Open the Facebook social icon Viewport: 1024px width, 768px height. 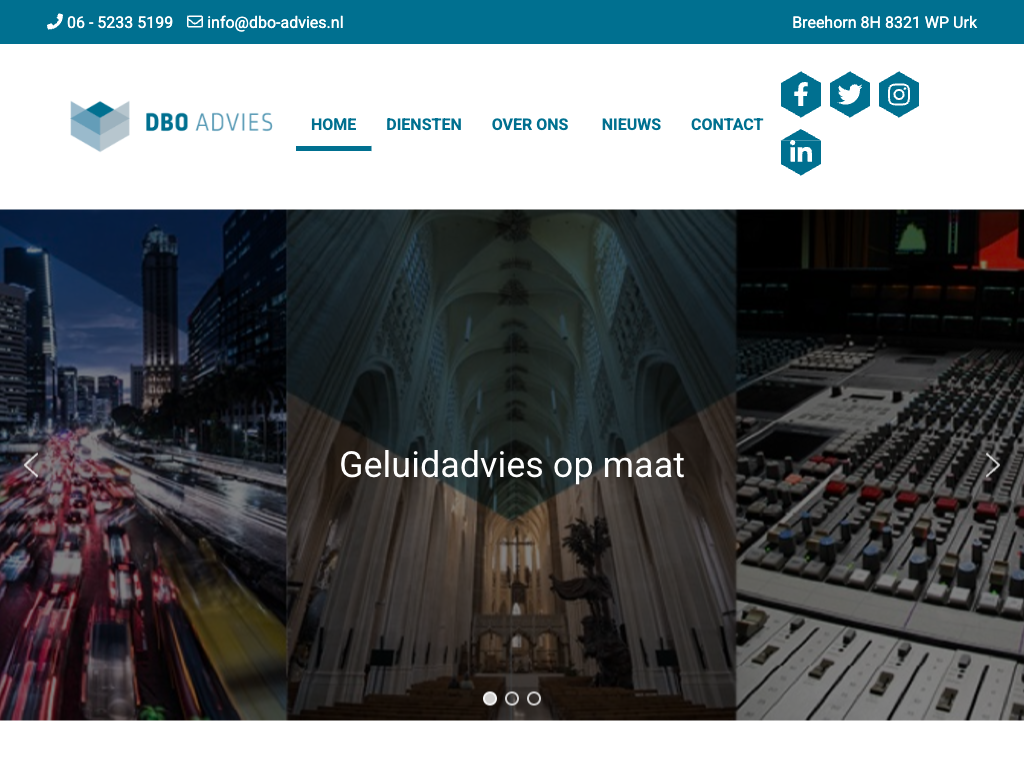801,95
